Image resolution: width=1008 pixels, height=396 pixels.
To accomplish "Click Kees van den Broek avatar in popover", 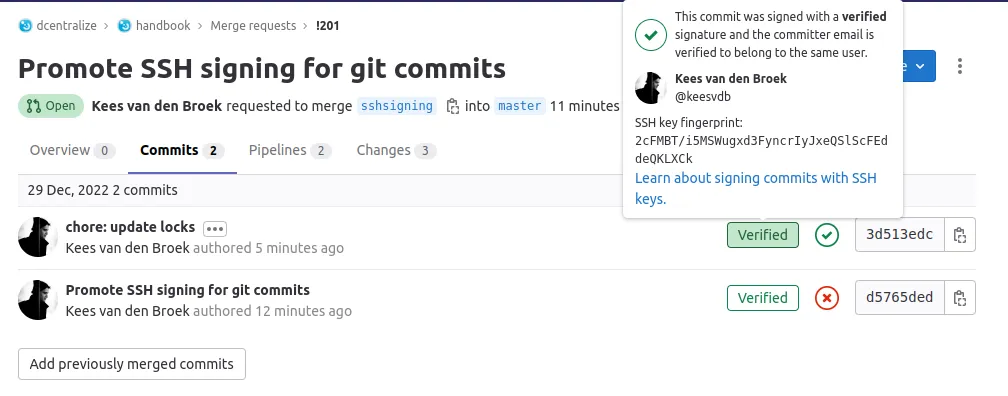I will tap(651, 88).
